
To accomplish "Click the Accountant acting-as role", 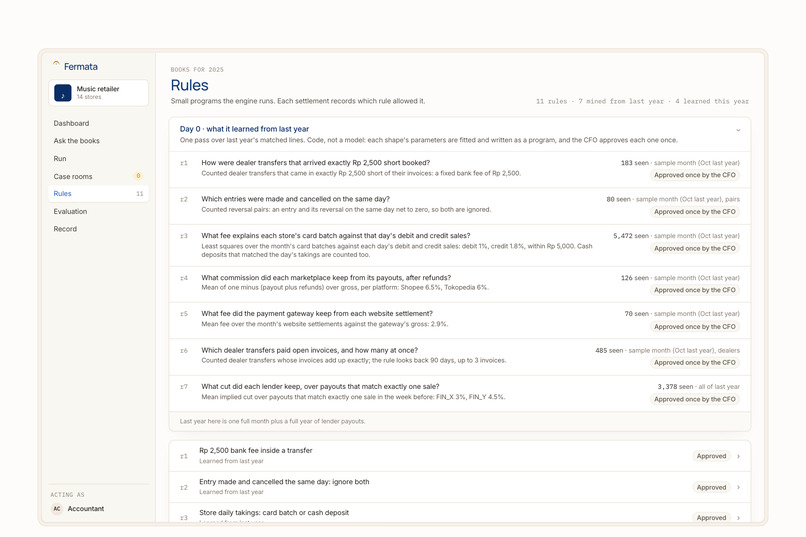I will point(86,509).
